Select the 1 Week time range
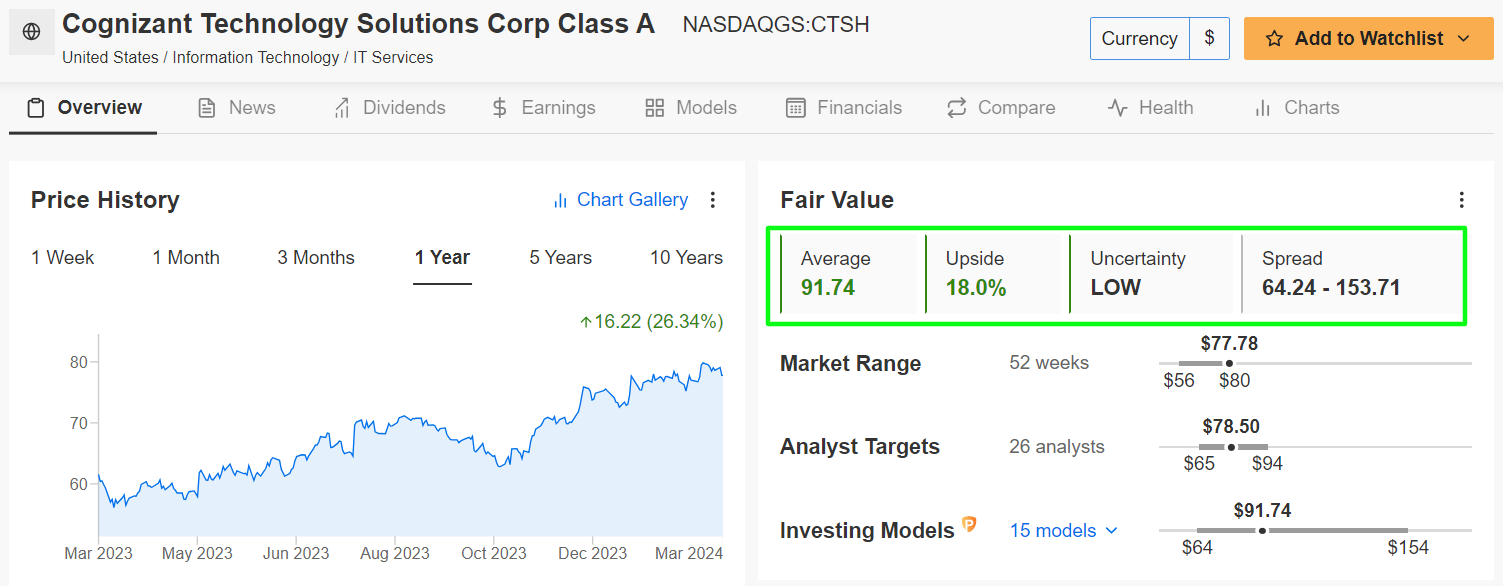Screen dimensions: 1503x586 [x=62, y=258]
